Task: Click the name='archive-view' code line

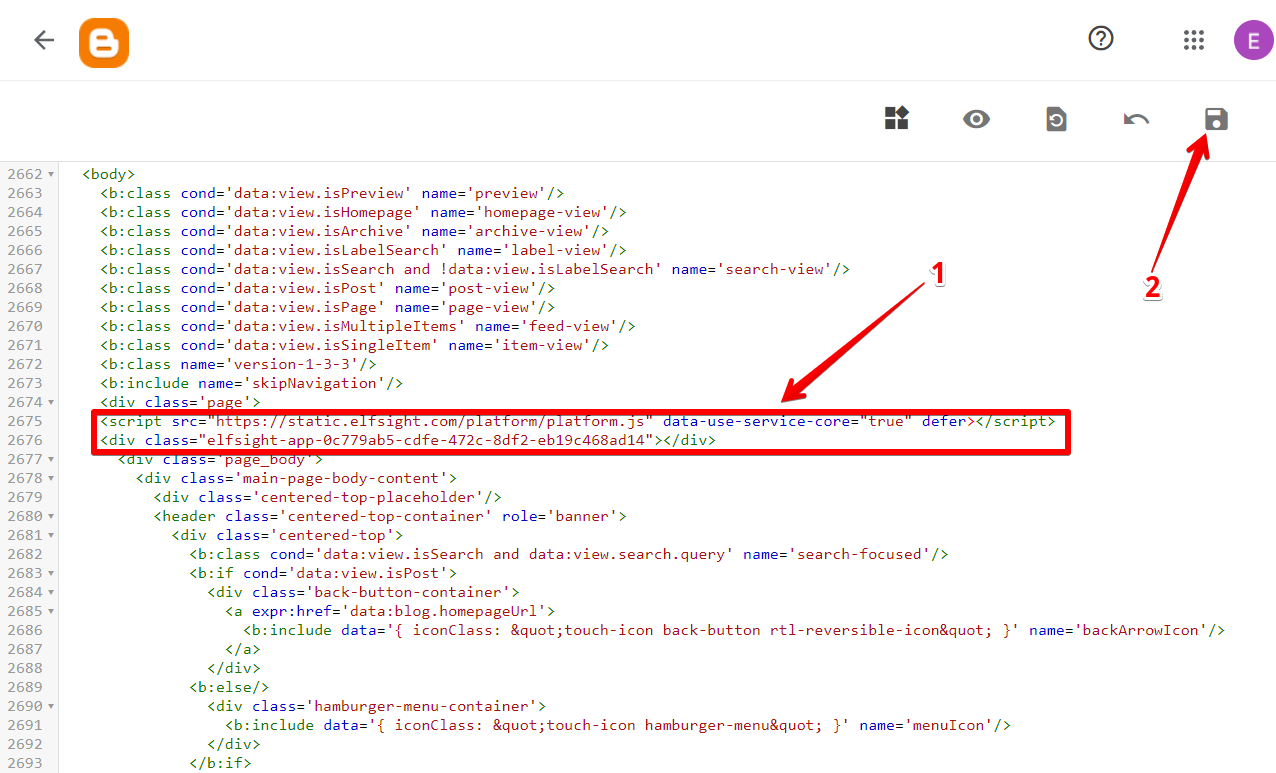Action: 355,231
